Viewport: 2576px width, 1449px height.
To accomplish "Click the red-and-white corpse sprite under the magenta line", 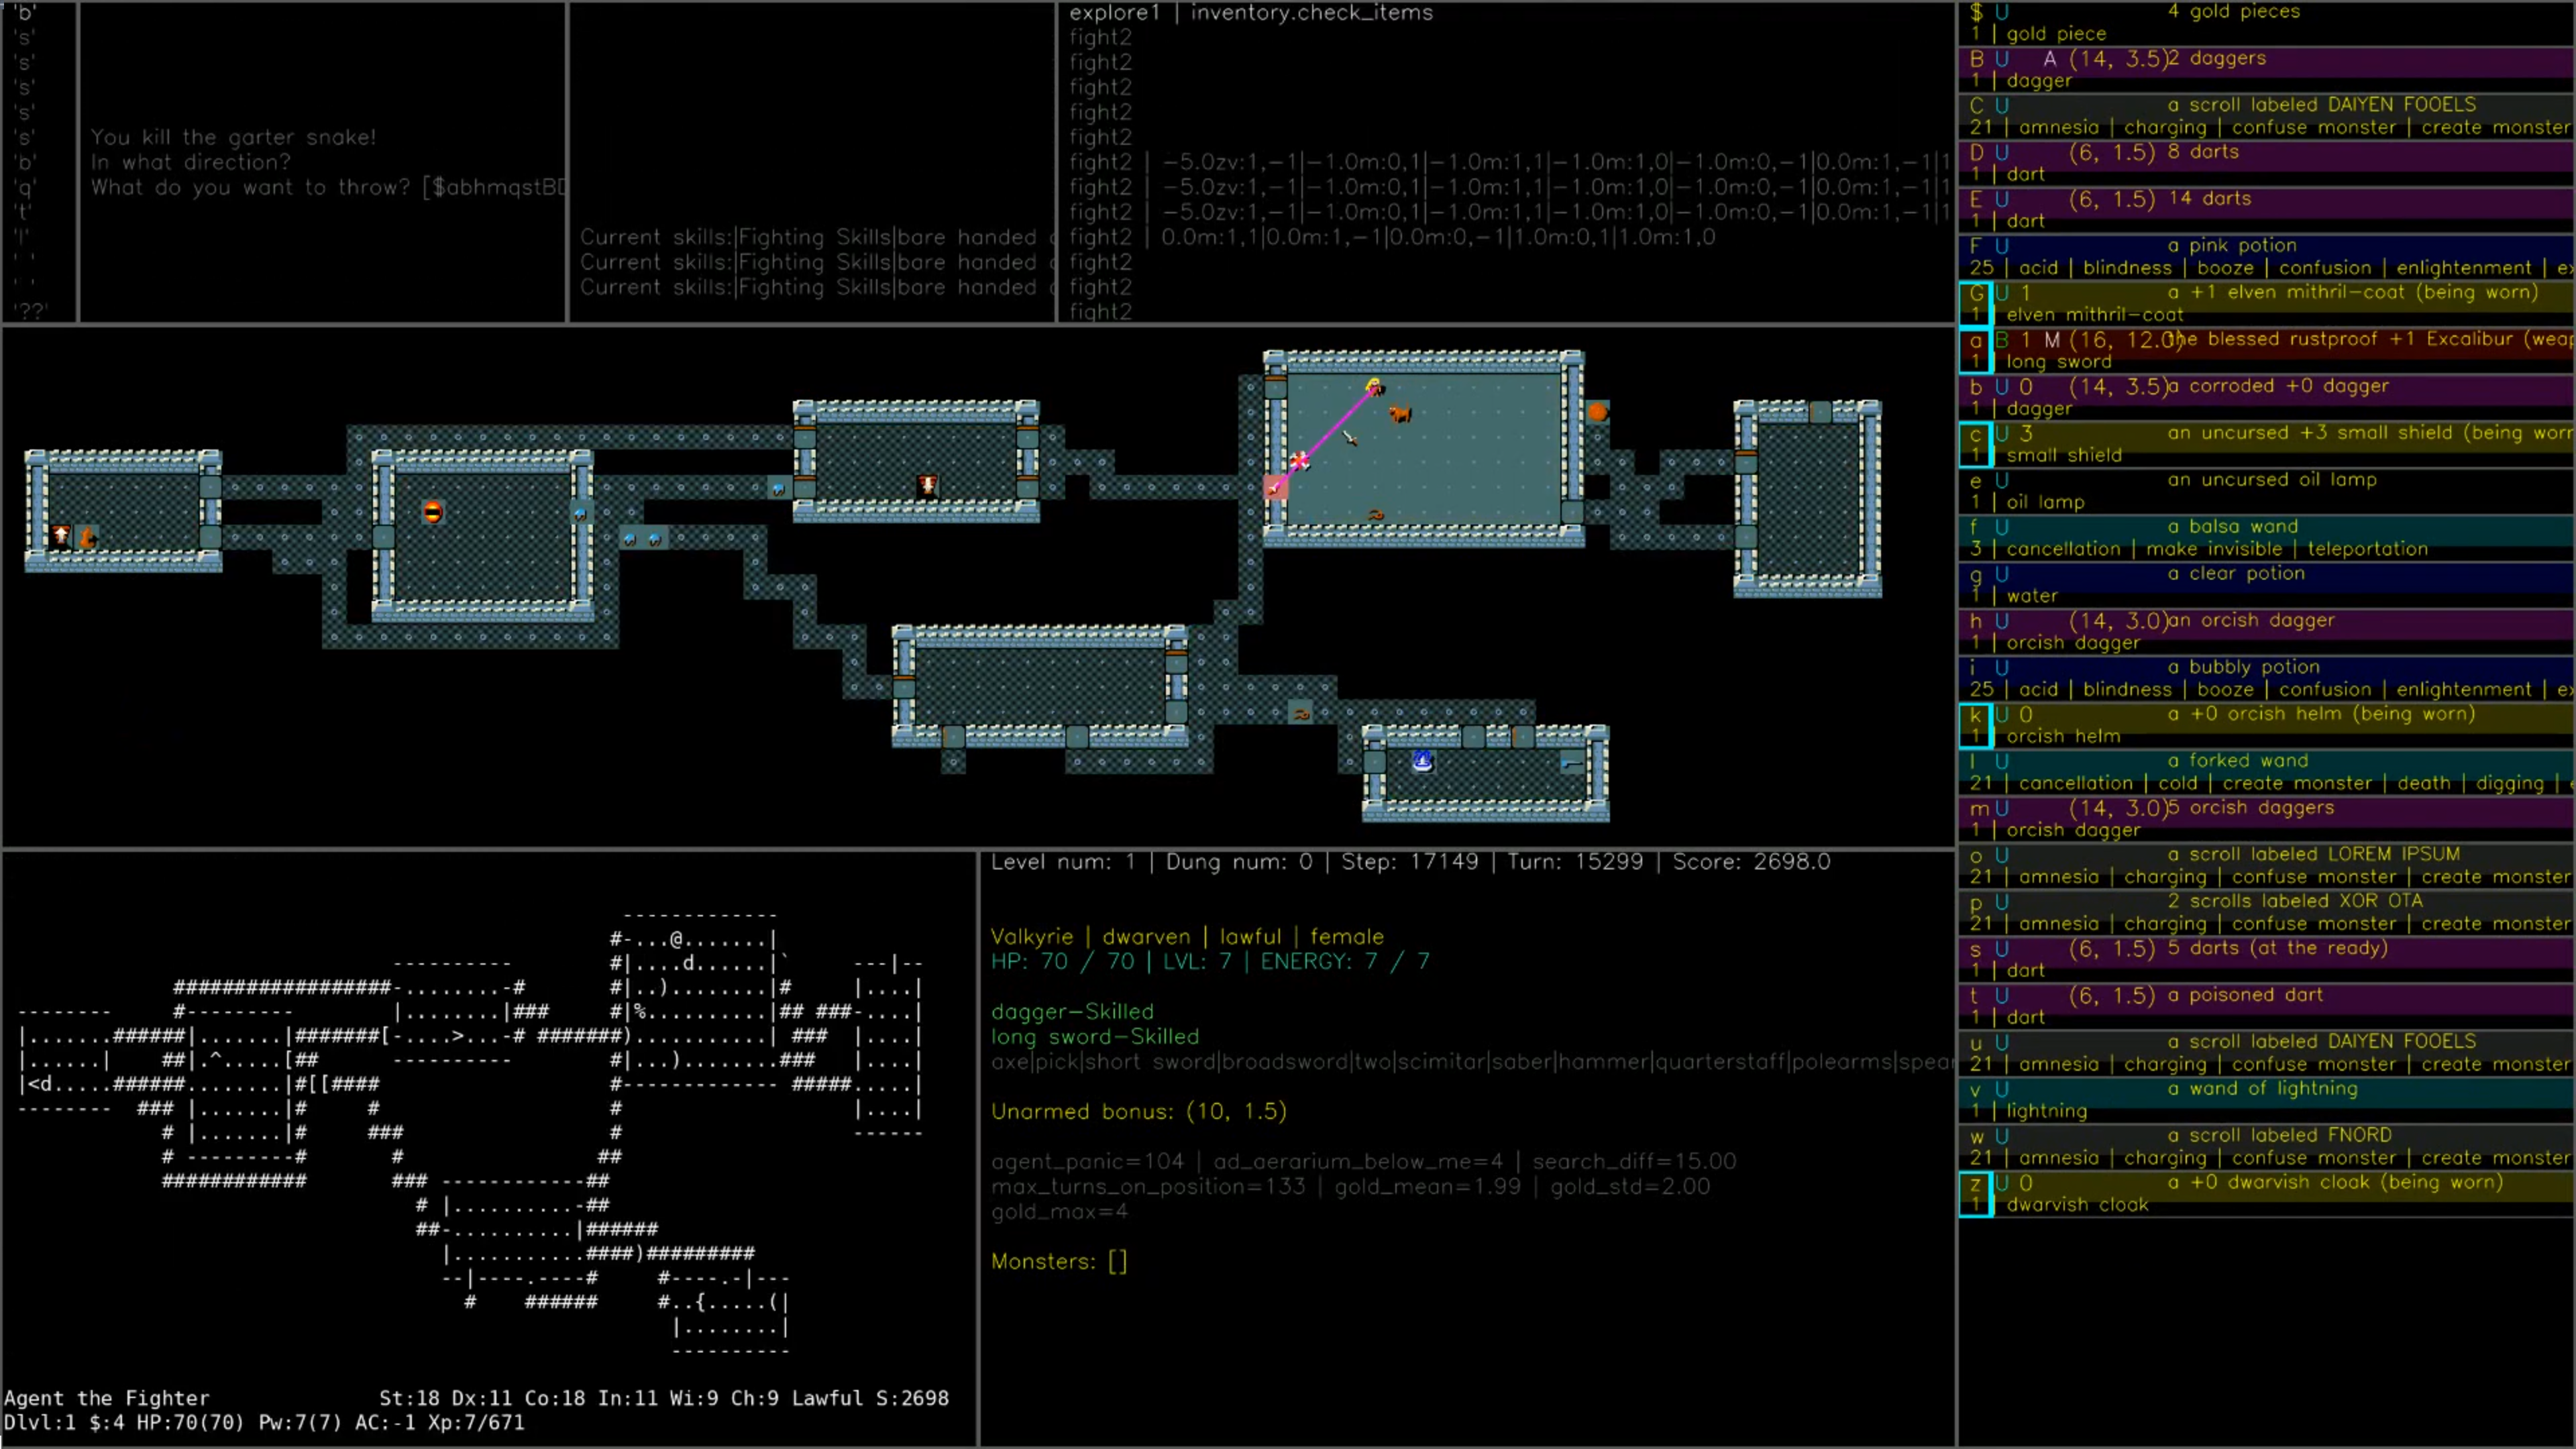I will pyautogui.click(x=1299, y=460).
